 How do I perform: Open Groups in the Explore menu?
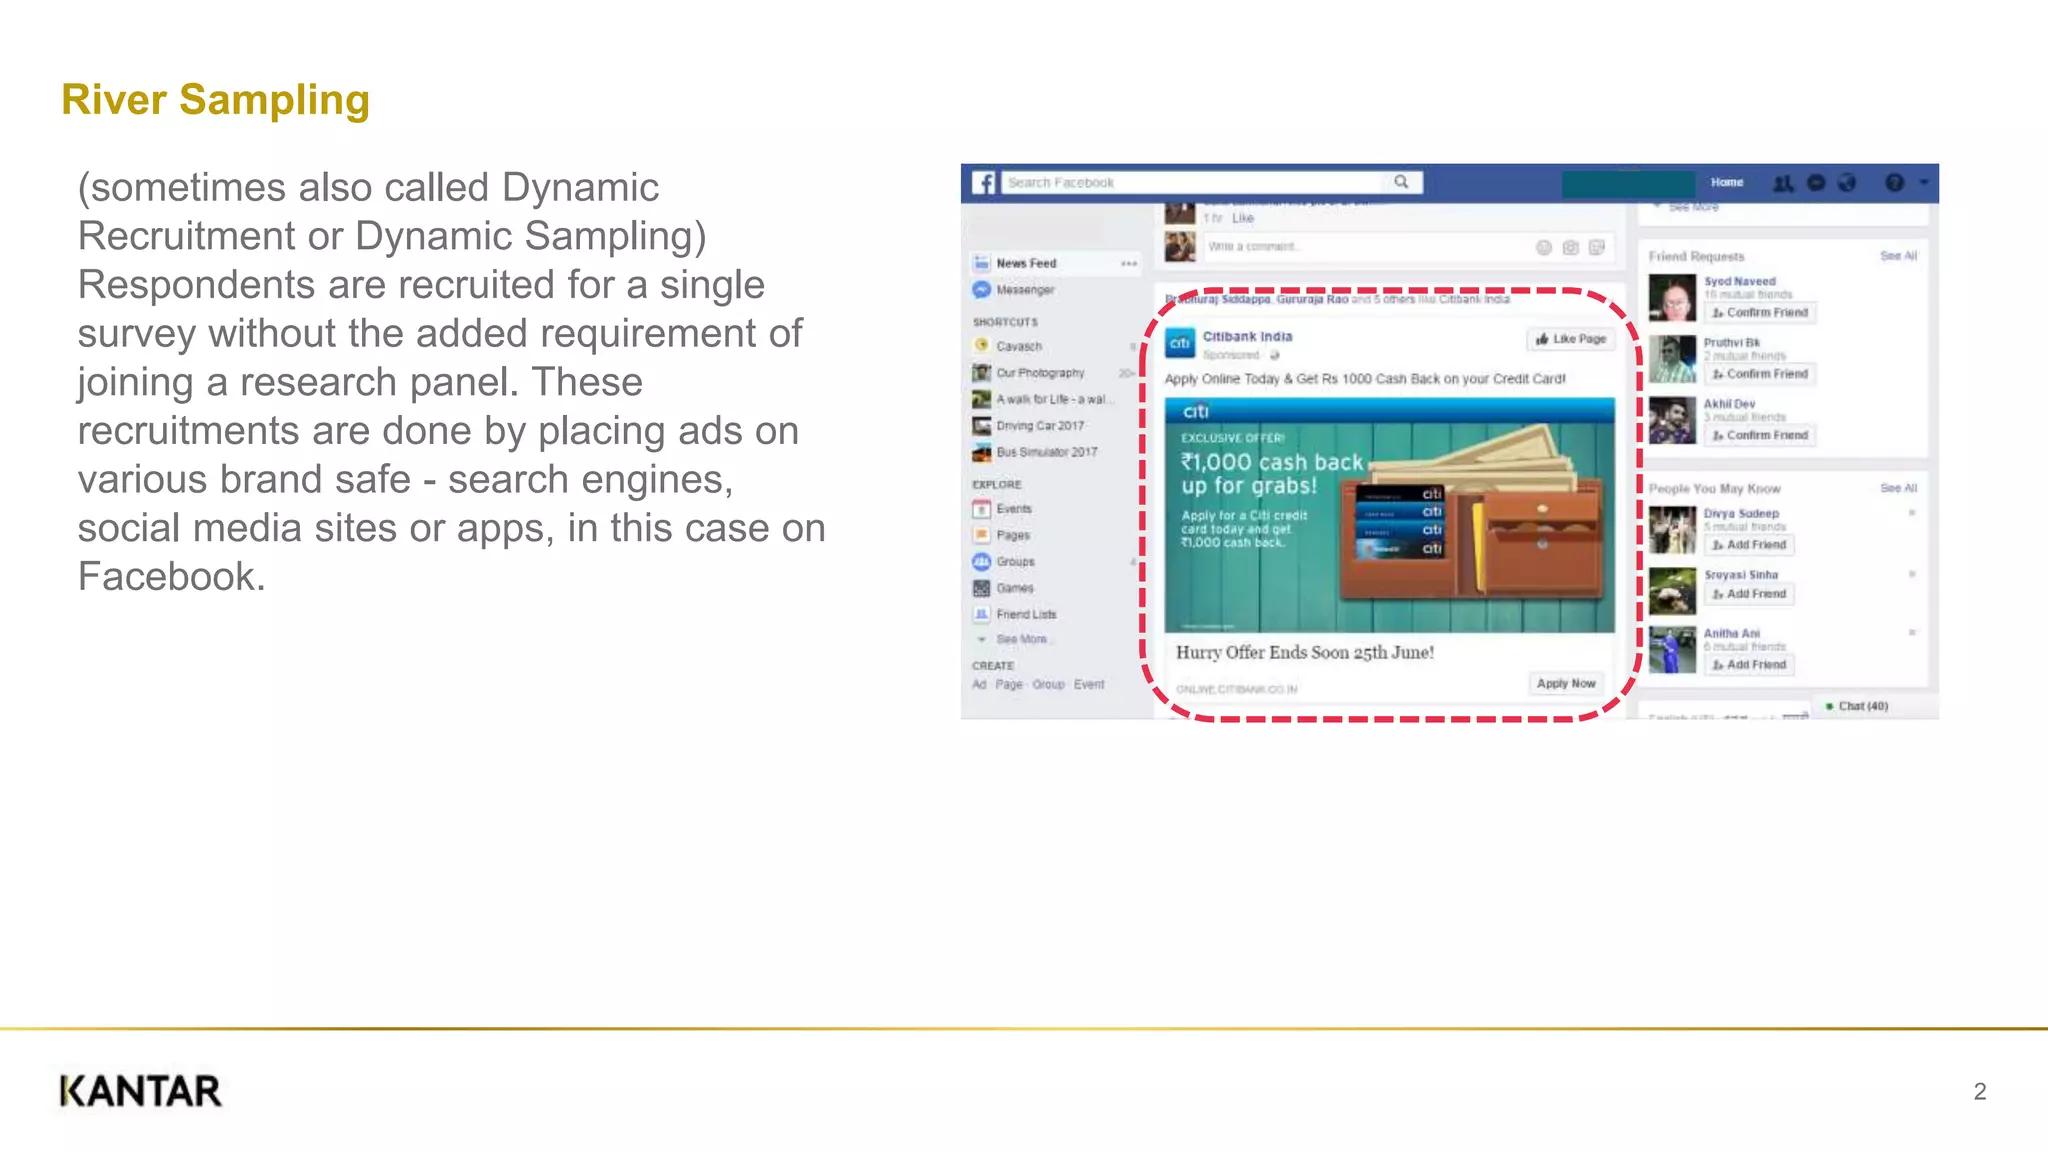1015,562
